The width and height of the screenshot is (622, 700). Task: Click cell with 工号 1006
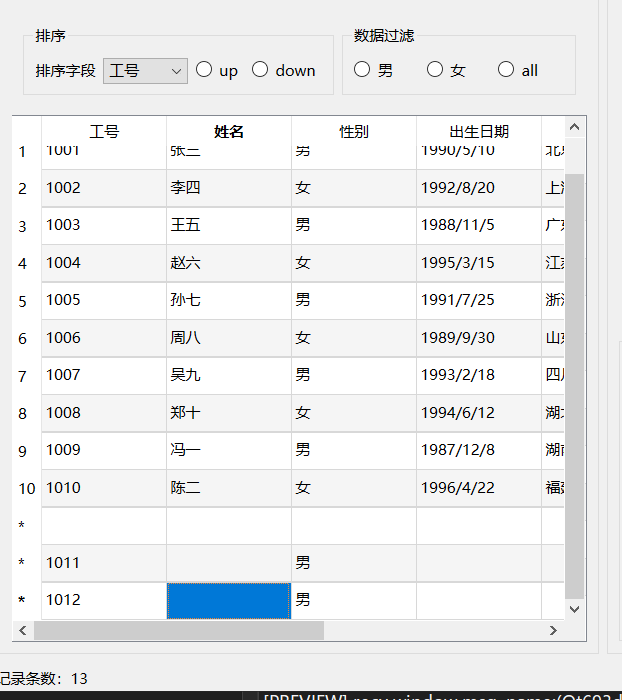point(104,338)
